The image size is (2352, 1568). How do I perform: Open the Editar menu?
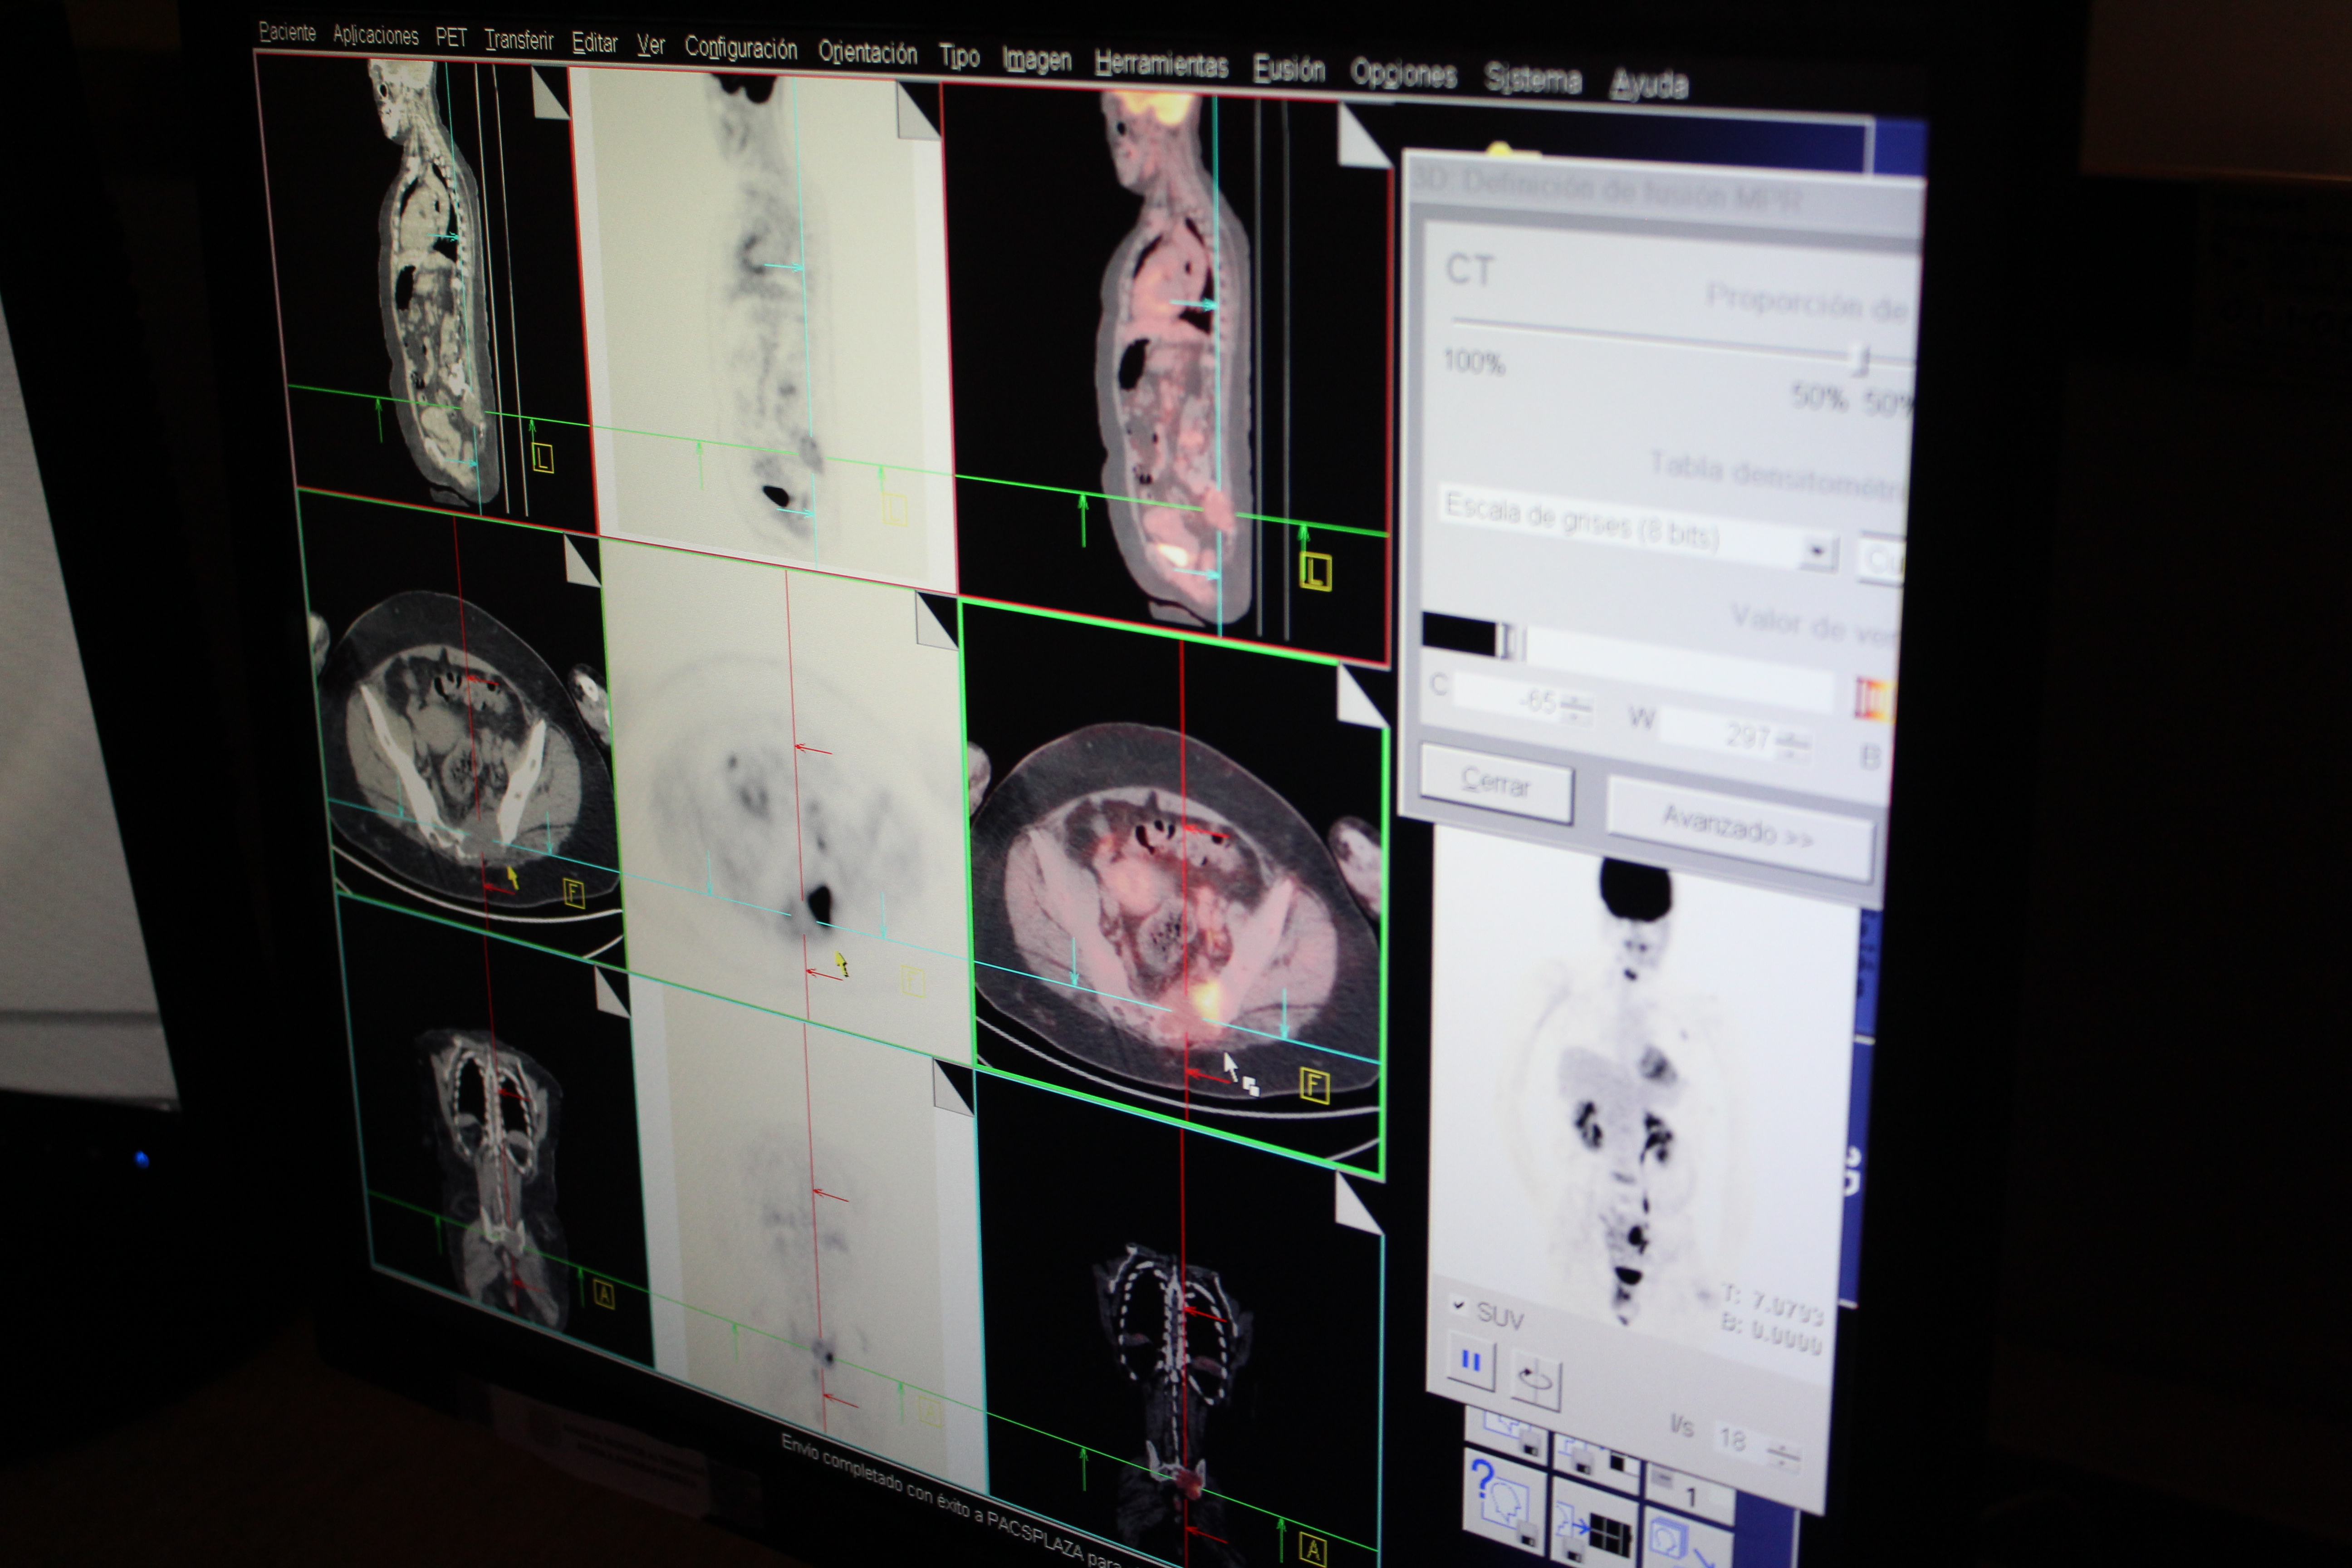point(594,43)
